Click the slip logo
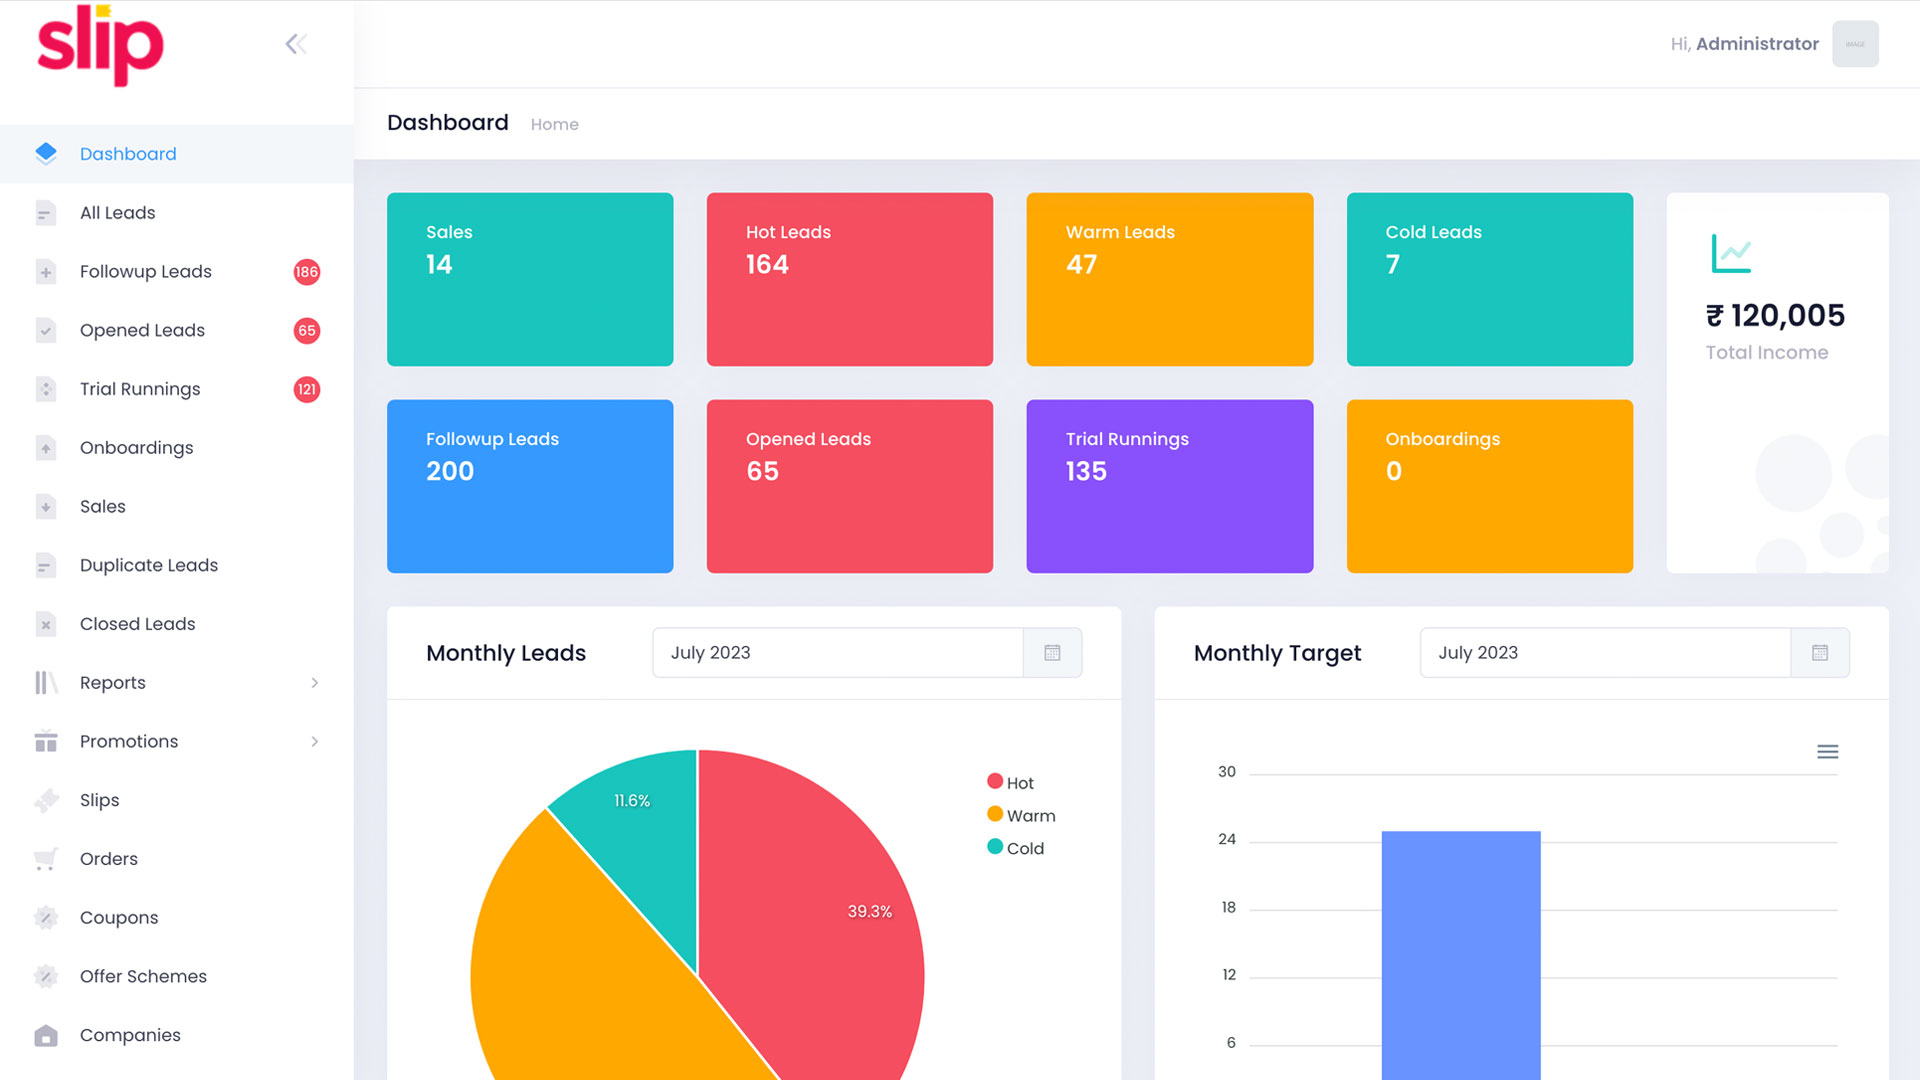The image size is (1920, 1080). [x=100, y=45]
